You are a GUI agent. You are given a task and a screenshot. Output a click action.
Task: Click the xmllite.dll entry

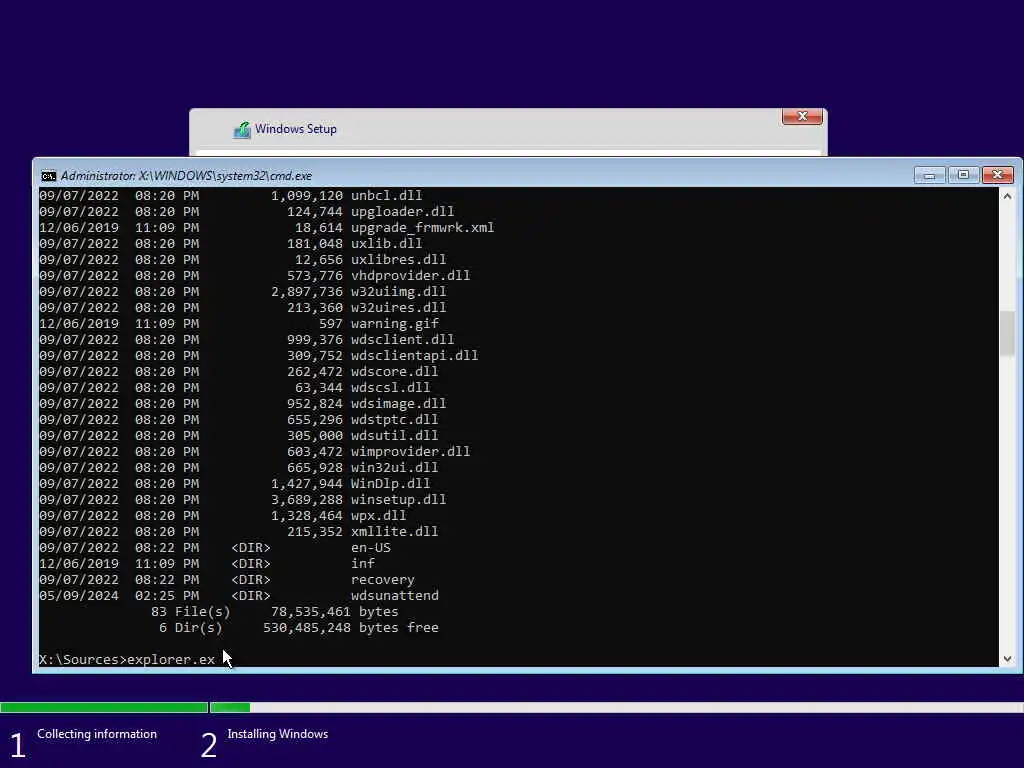394,532
